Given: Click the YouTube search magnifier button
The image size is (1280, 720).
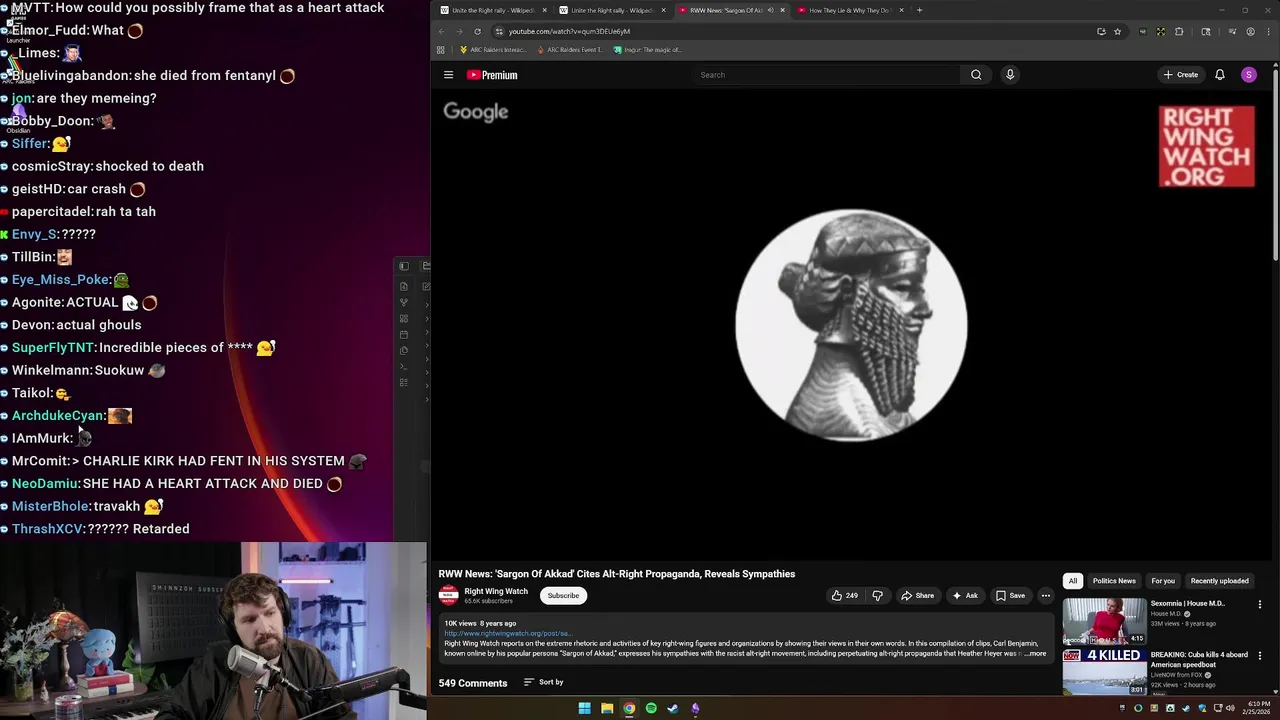Looking at the screenshot, I should (x=976, y=75).
